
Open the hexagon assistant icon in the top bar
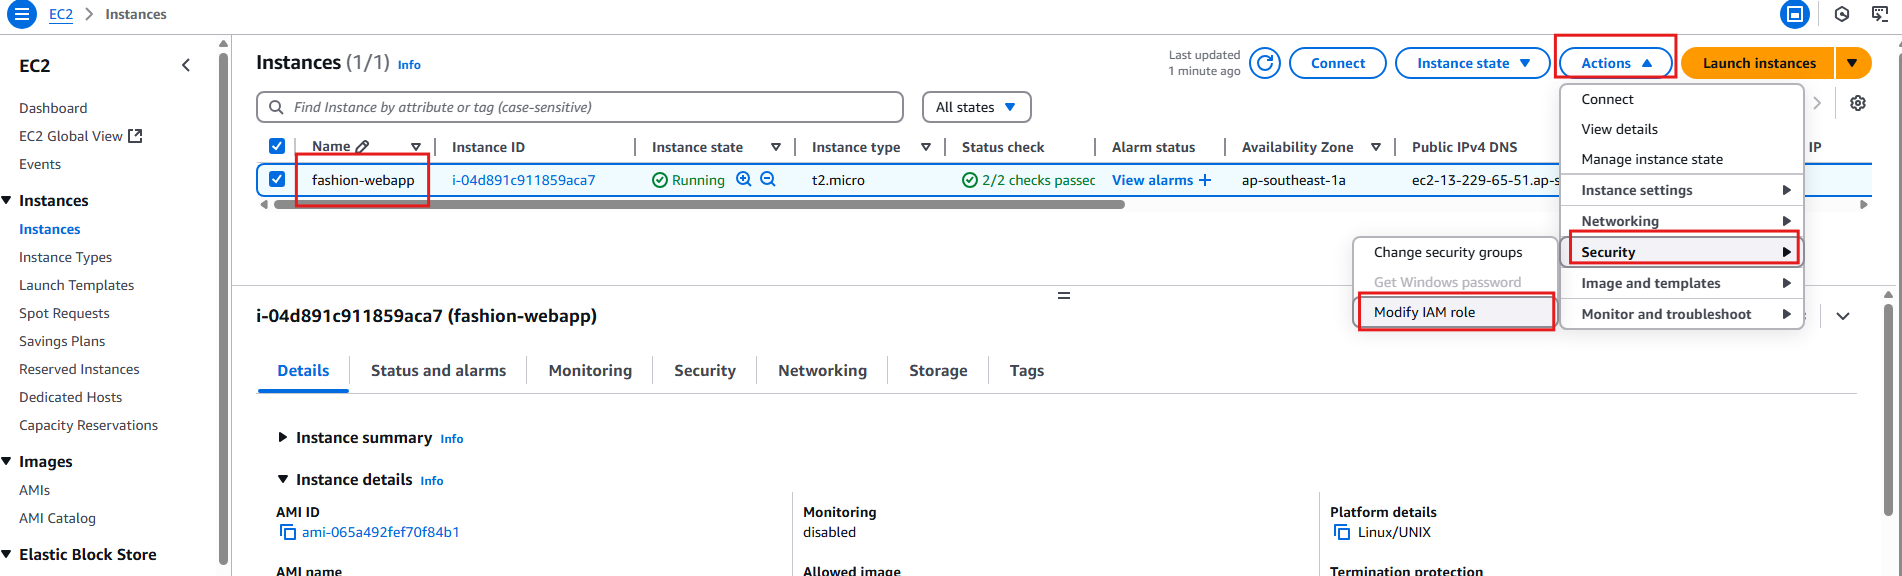pos(1842,14)
